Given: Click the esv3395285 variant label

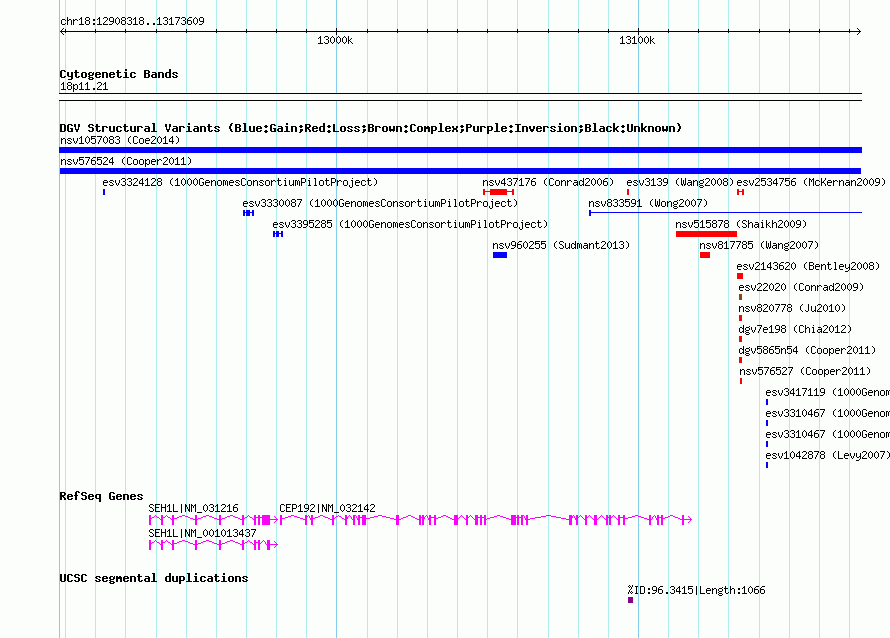Looking at the screenshot, I should point(410,224).
